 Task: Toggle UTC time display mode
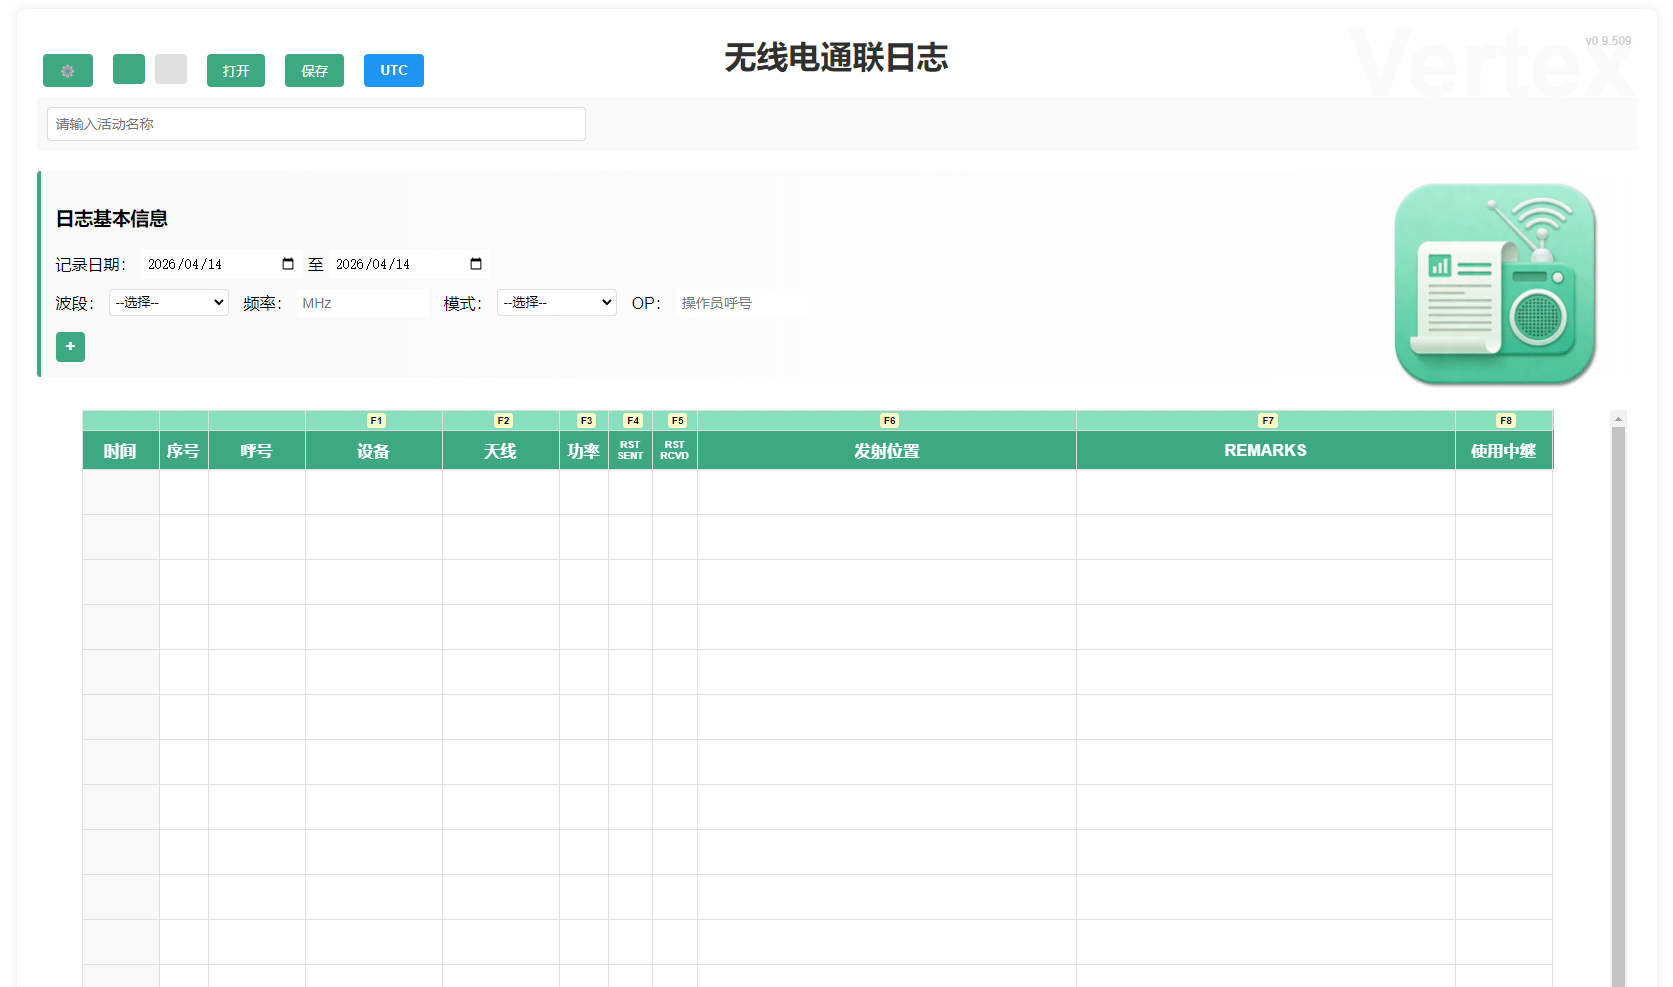[393, 70]
